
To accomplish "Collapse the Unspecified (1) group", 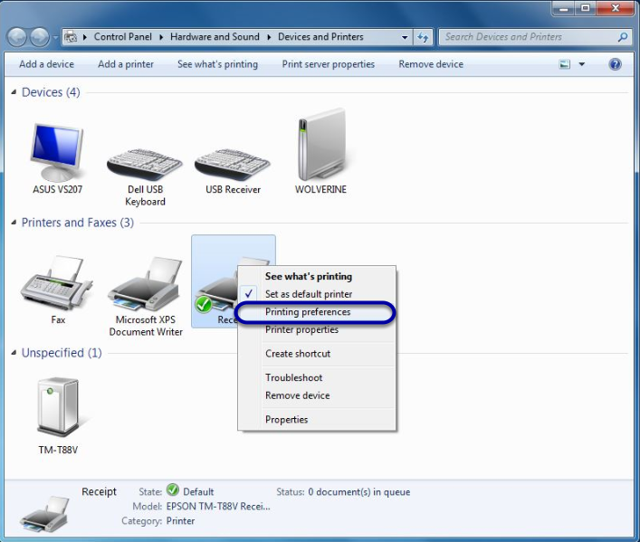I will [13, 353].
